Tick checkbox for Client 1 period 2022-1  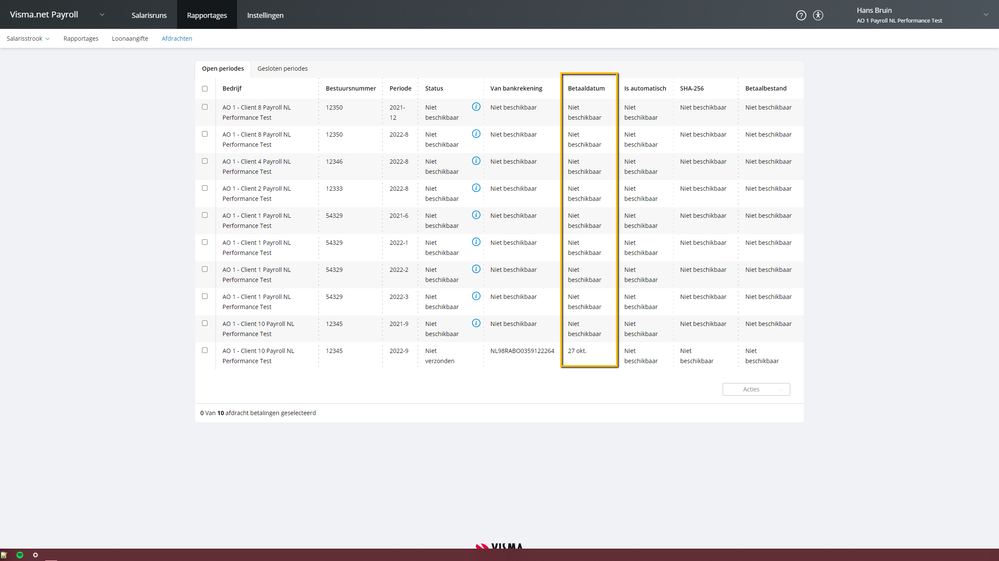(205, 242)
